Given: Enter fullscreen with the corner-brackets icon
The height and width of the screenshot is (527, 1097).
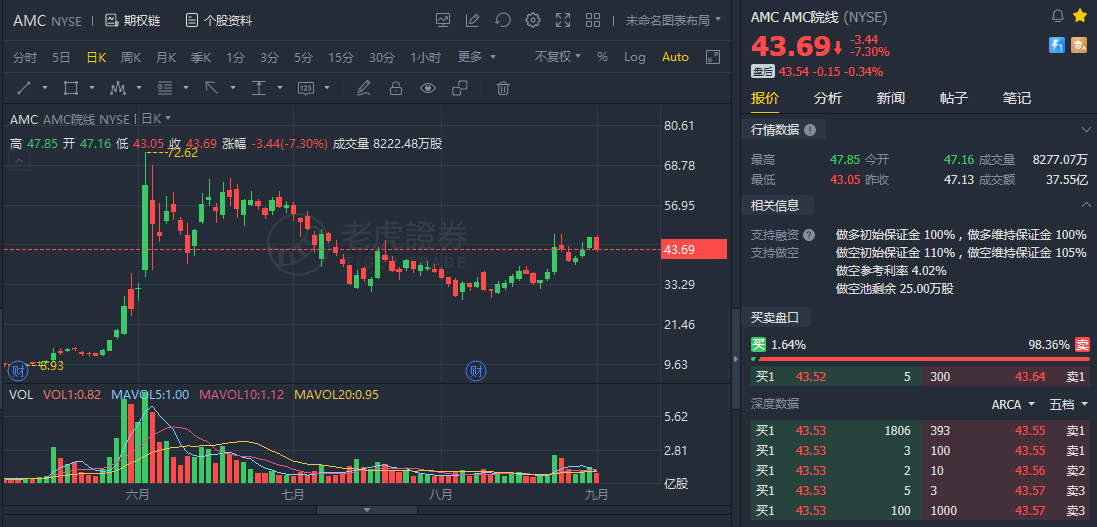Looking at the screenshot, I should coord(562,20).
